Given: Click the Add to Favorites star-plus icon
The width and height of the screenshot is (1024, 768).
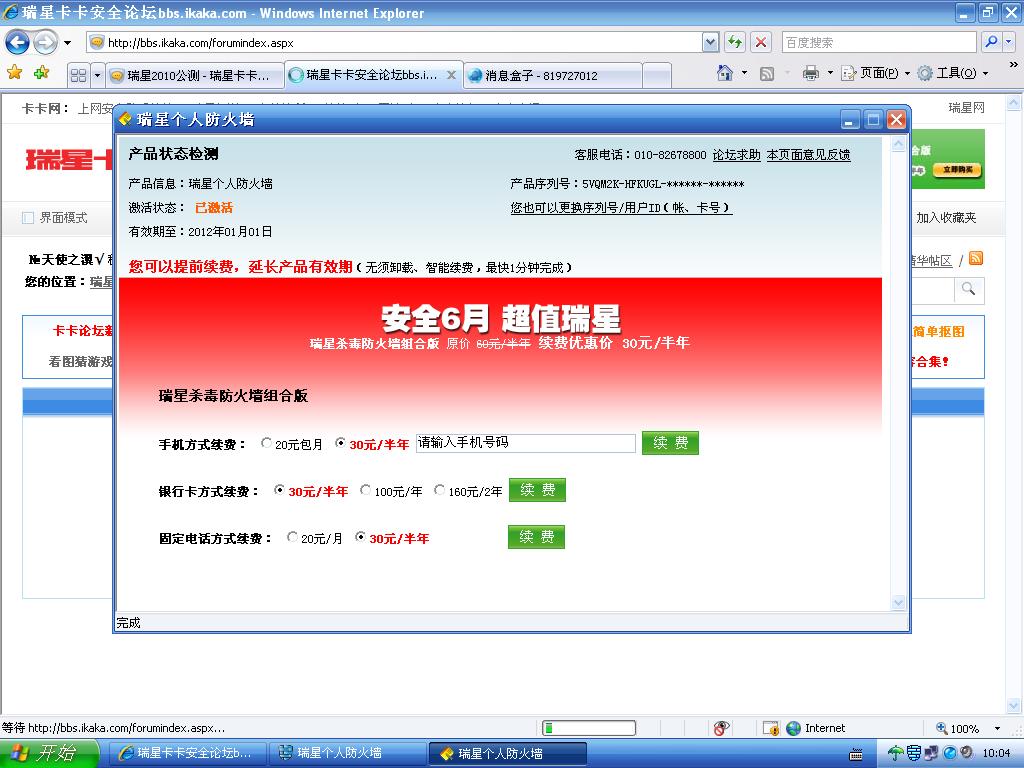Looking at the screenshot, I should (x=42, y=73).
